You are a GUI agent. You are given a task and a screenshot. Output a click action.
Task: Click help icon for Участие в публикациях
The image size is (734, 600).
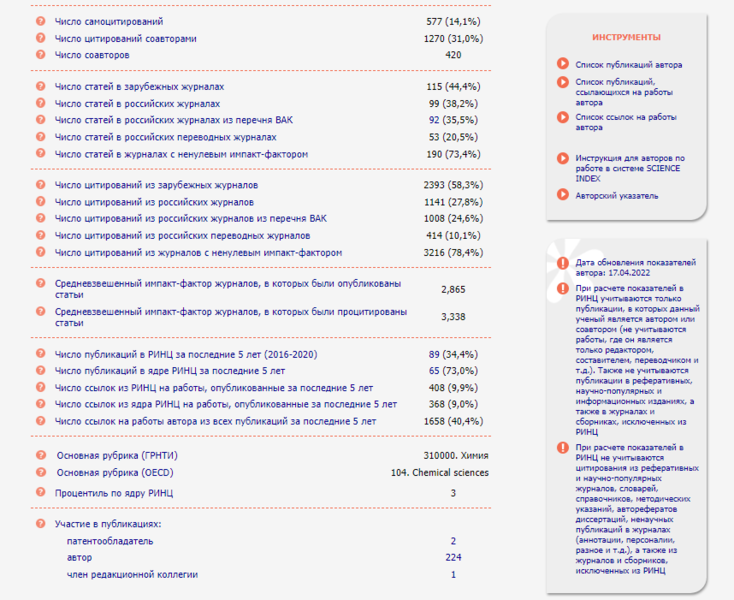coord(40,523)
